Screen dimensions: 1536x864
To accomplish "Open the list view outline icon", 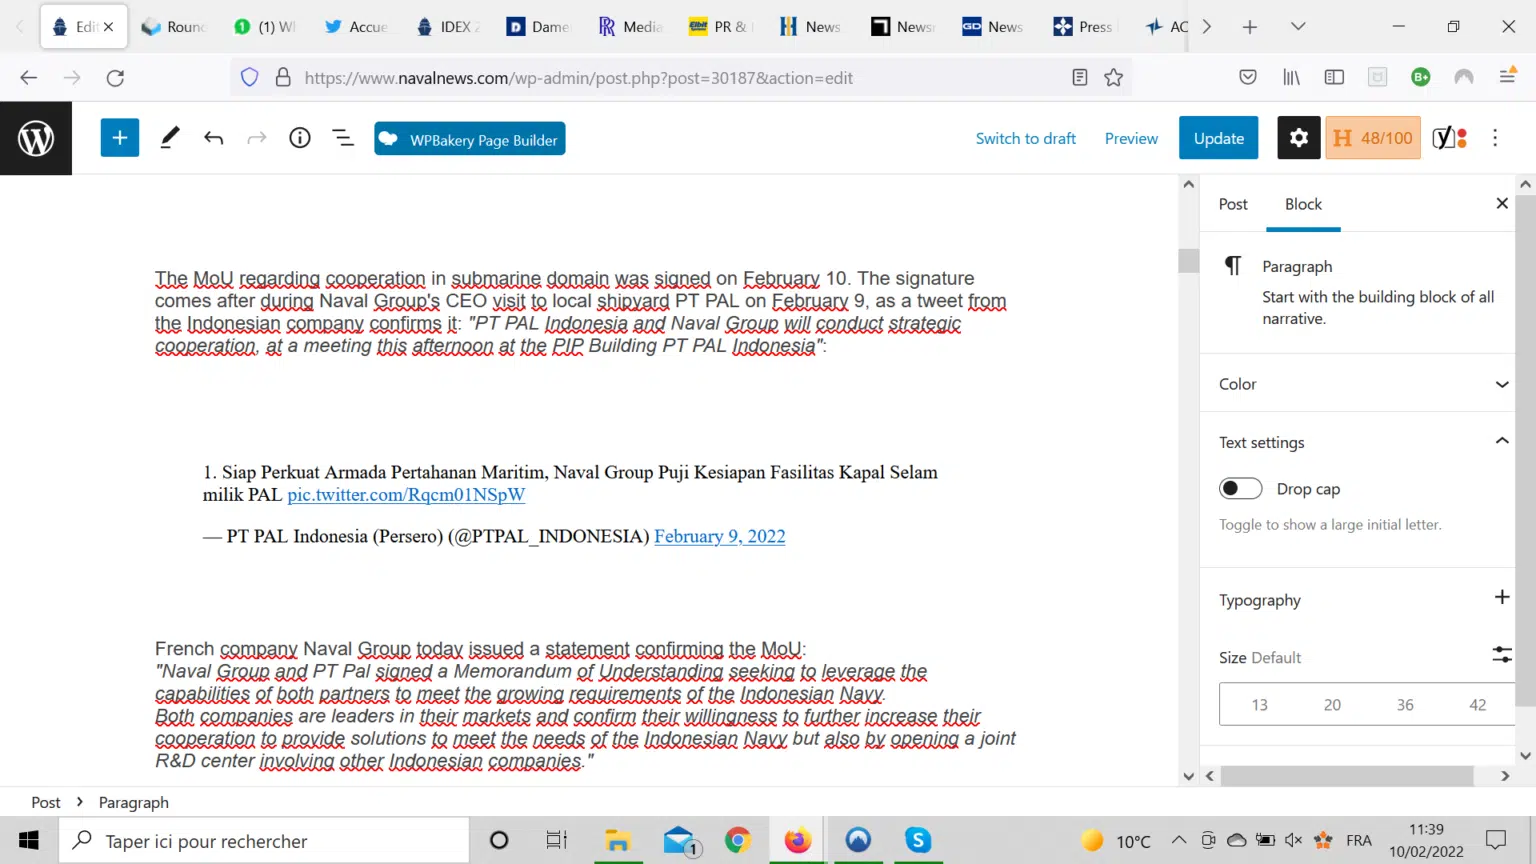I will [343, 138].
